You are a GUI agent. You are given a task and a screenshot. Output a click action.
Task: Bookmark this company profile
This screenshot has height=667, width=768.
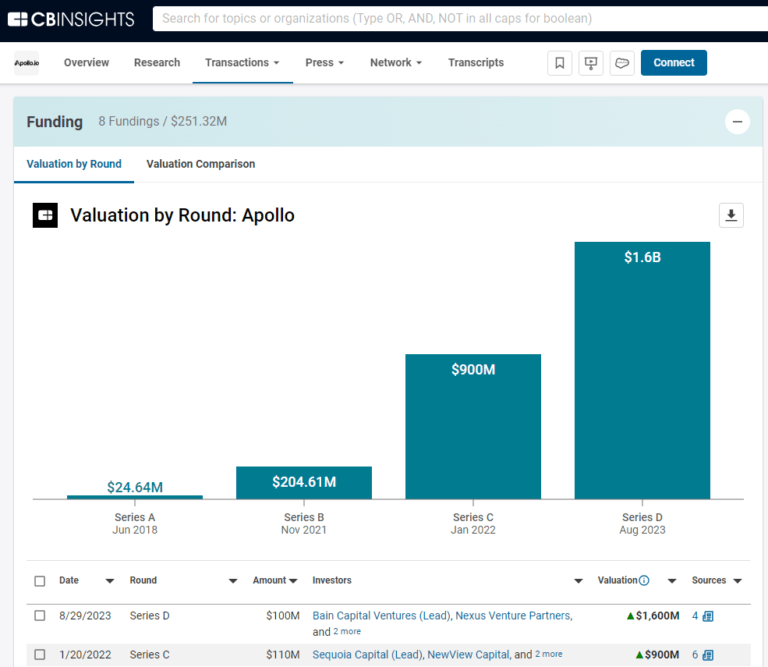[559, 63]
